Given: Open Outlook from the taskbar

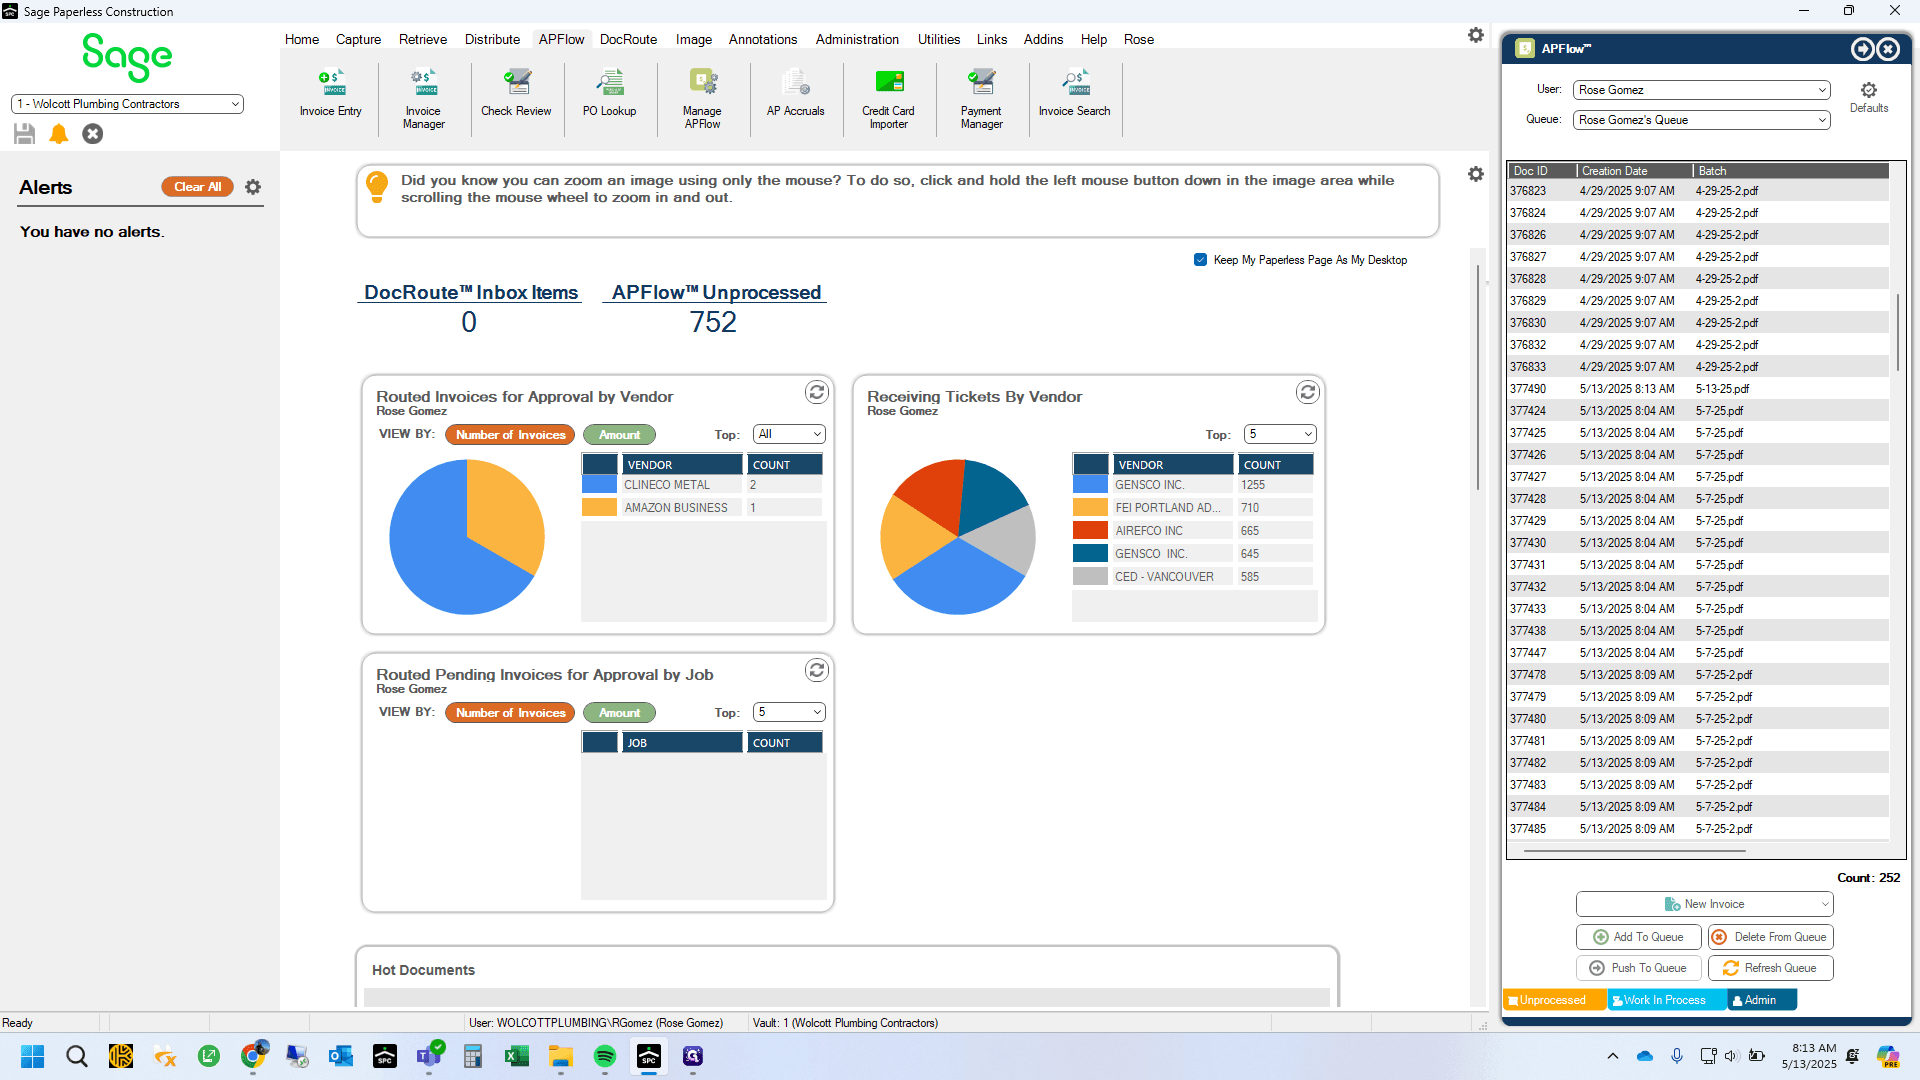Looking at the screenshot, I should [x=341, y=1056].
